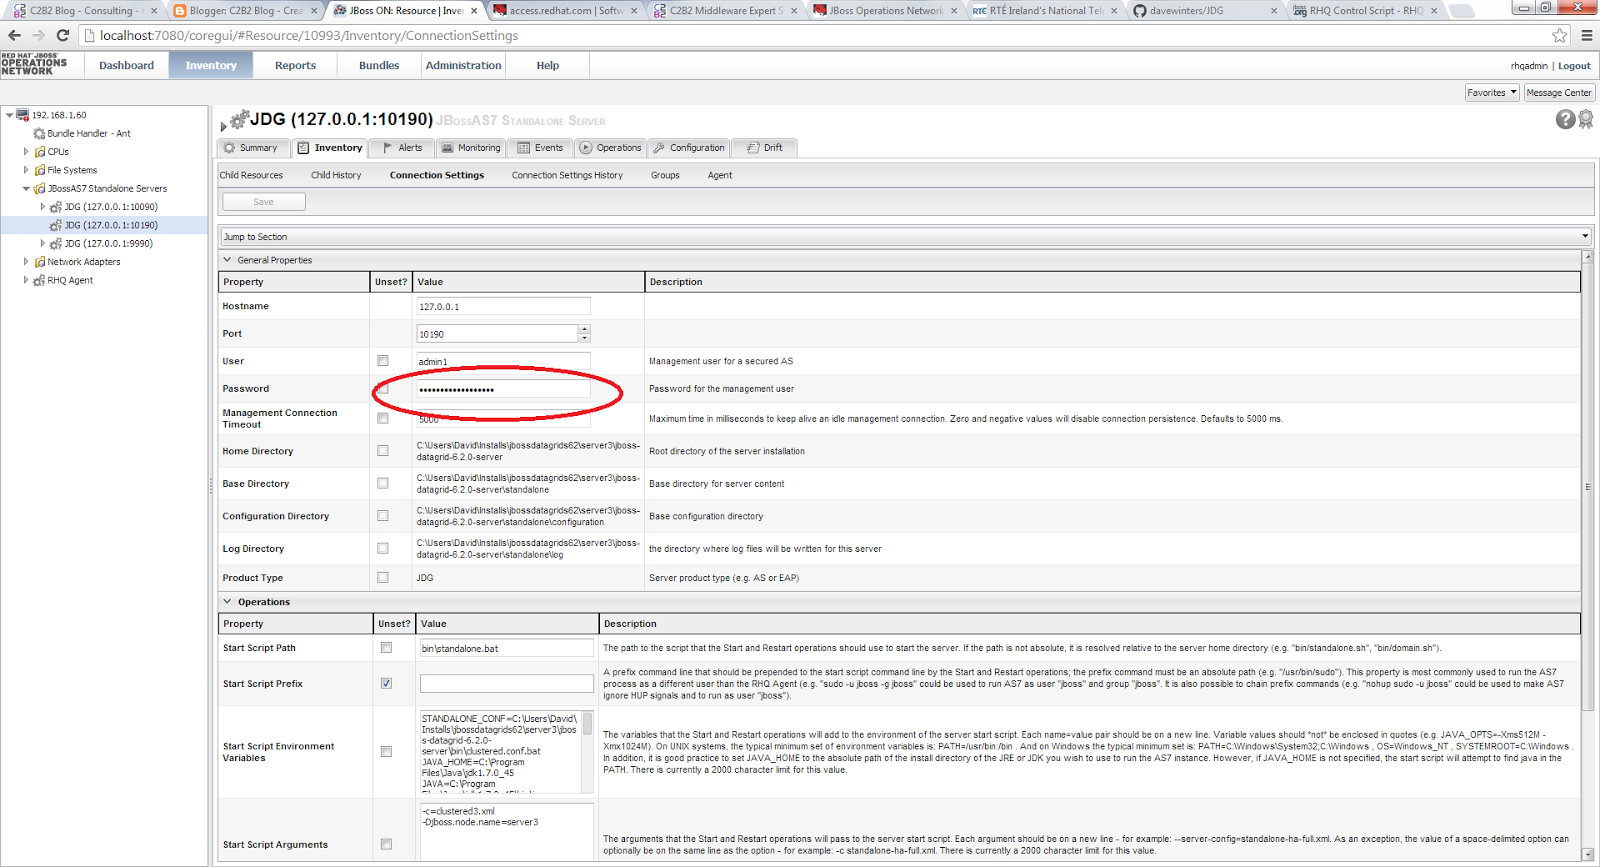Click the 192.168.1.60 platform icon in the tree

pyautogui.click(x=22, y=115)
